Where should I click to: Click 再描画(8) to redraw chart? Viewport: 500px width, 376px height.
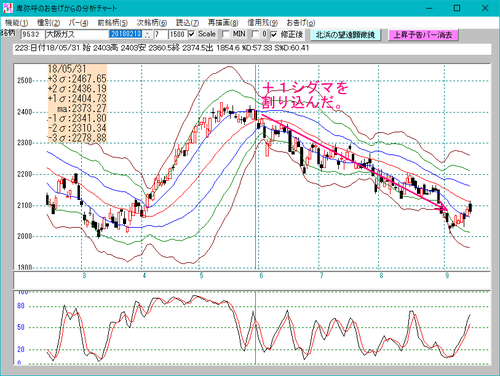[x=223, y=23]
